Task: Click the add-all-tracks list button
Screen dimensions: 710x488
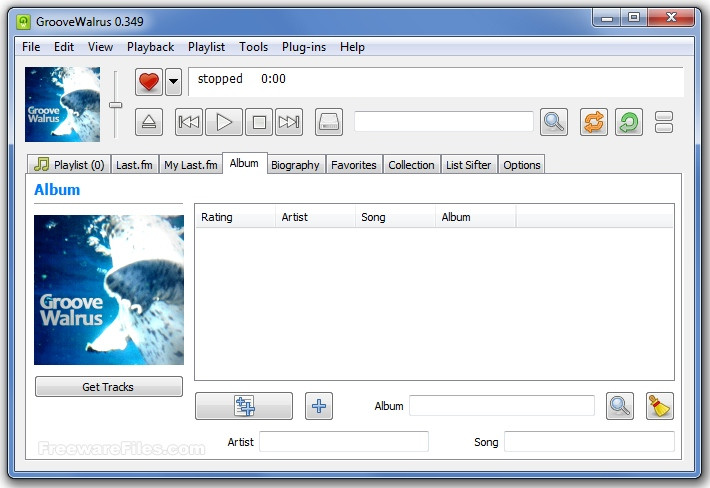Action: point(244,406)
